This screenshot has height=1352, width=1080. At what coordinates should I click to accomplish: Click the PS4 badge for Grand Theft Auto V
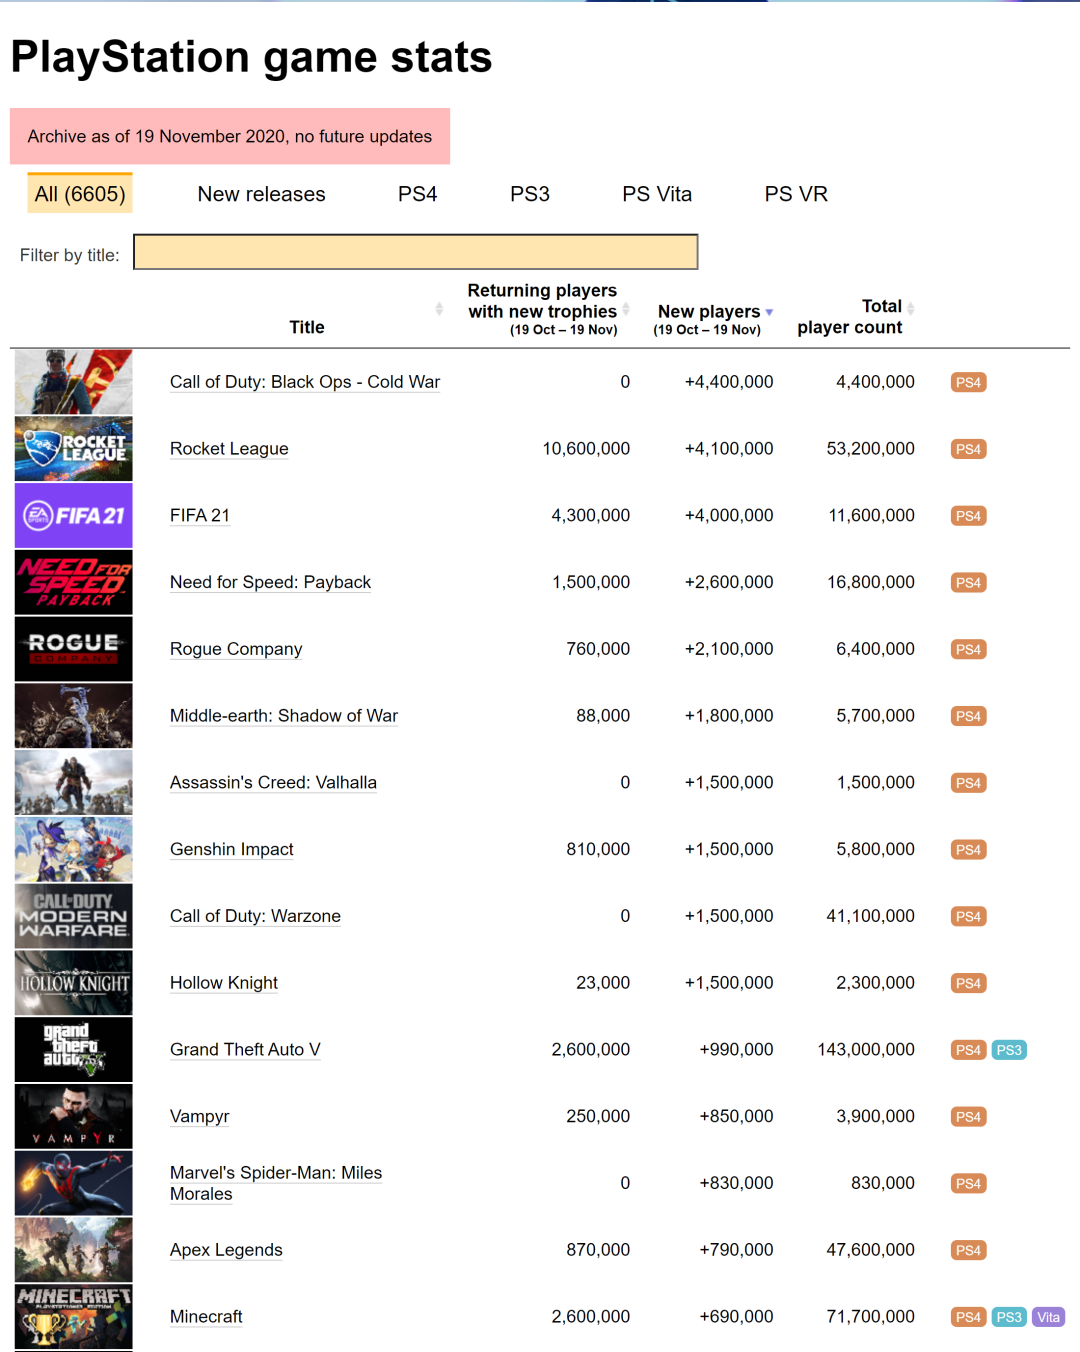[x=968, y=1050]
